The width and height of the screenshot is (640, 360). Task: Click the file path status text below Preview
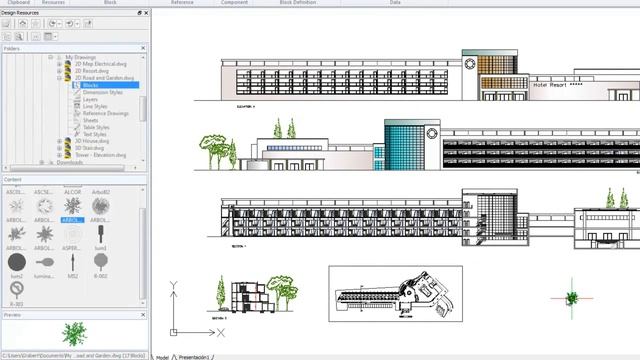point(73,356)
